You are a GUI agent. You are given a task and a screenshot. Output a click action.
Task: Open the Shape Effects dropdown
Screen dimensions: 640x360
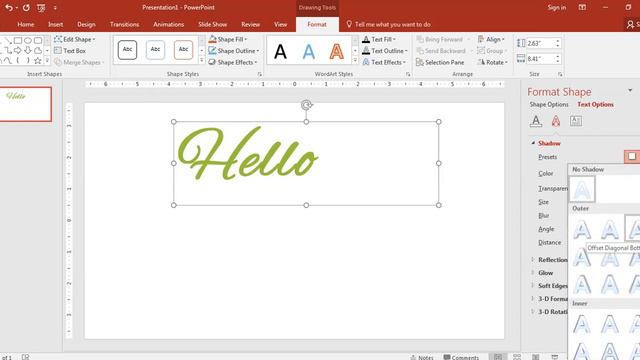click(x=233, y=62)
